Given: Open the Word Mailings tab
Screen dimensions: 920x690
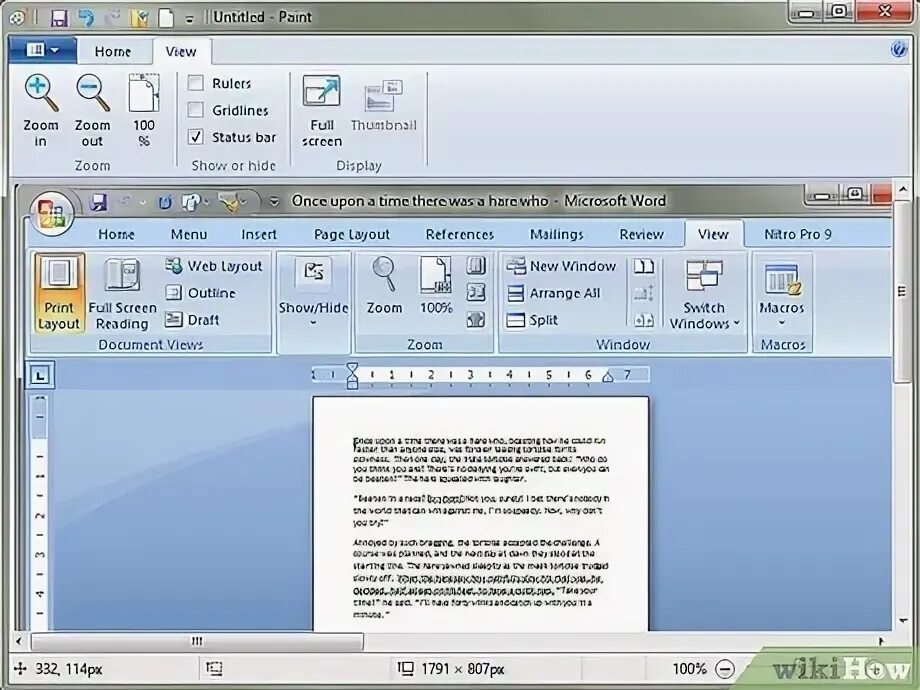Looking at the screenshot, I should [x=556, y=235].
